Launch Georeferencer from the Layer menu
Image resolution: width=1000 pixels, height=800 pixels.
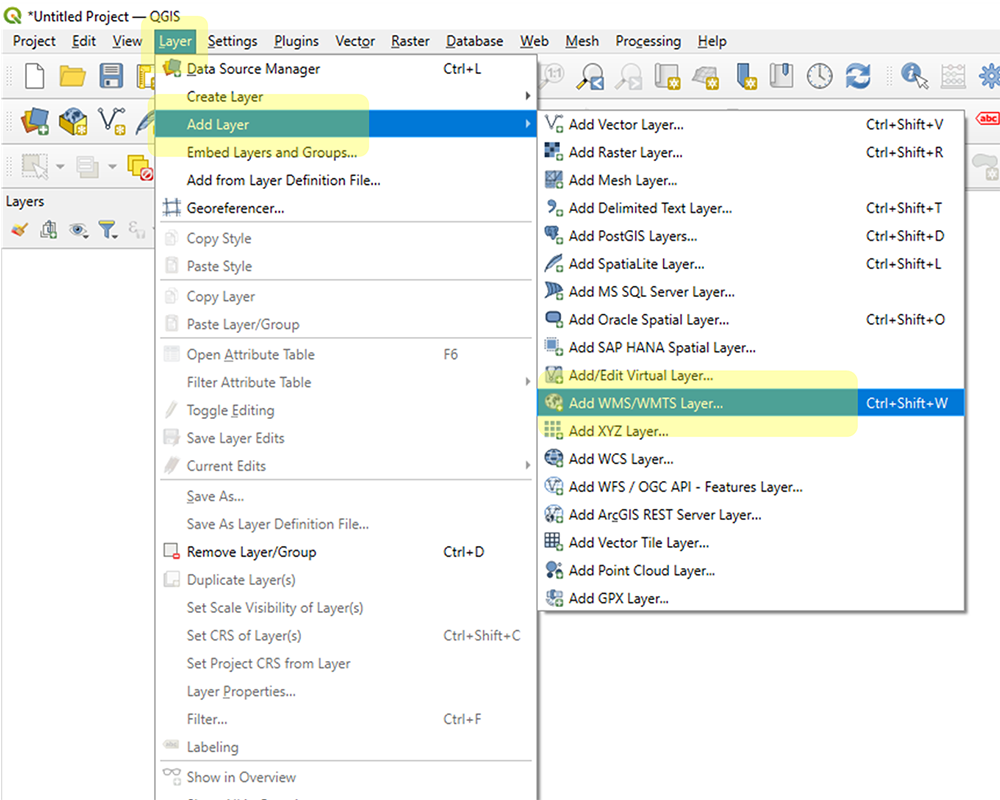tap(235, 209)
